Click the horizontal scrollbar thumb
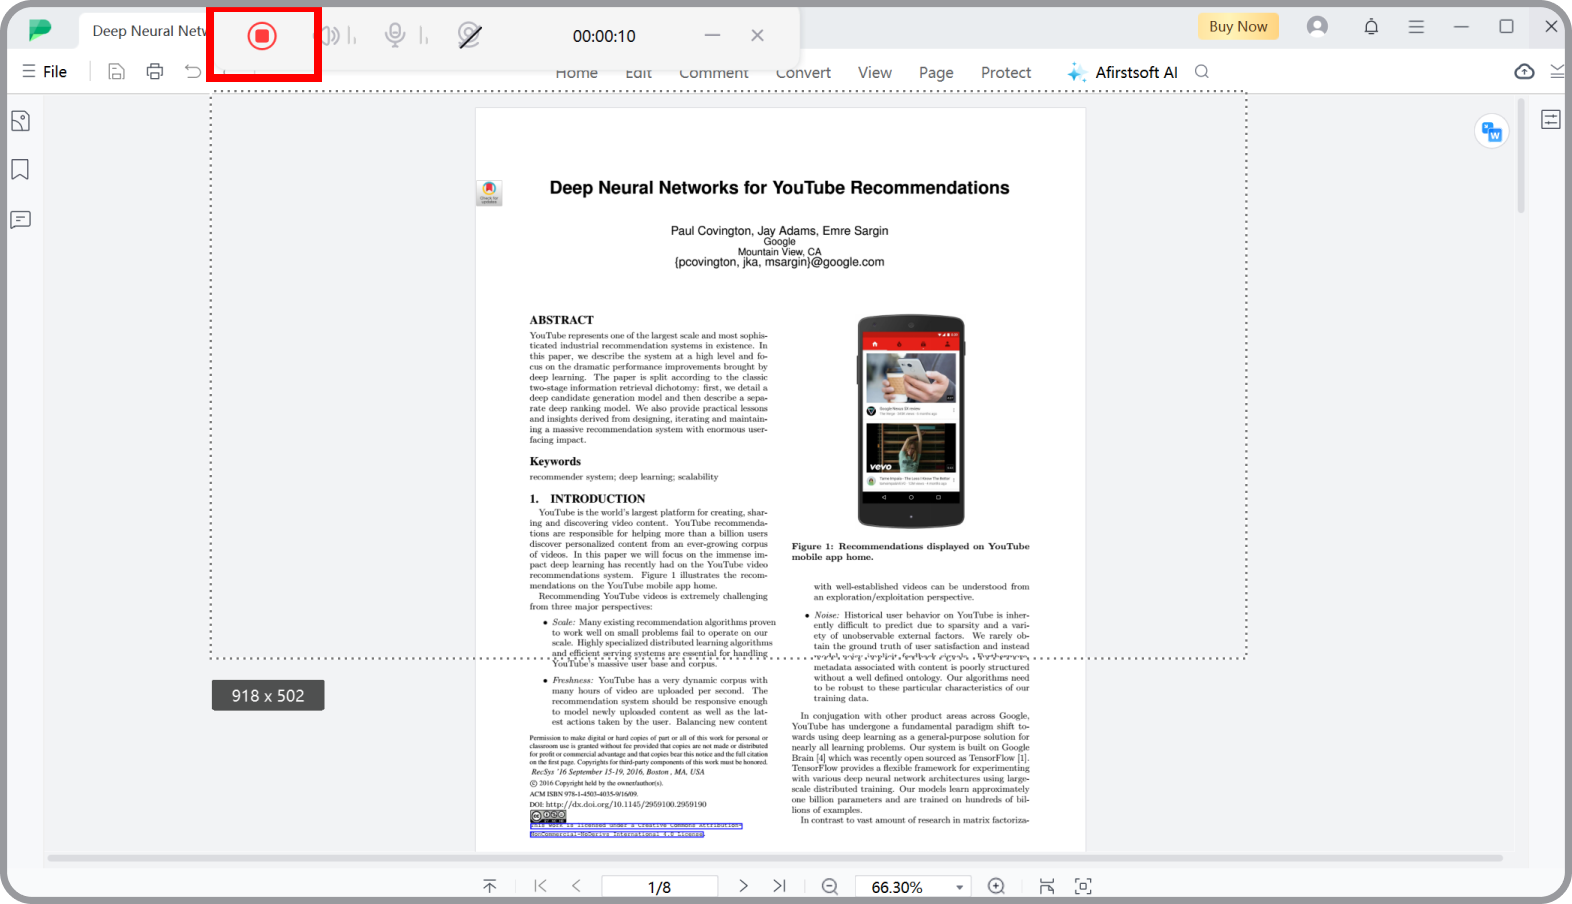 tap(775, 858)
